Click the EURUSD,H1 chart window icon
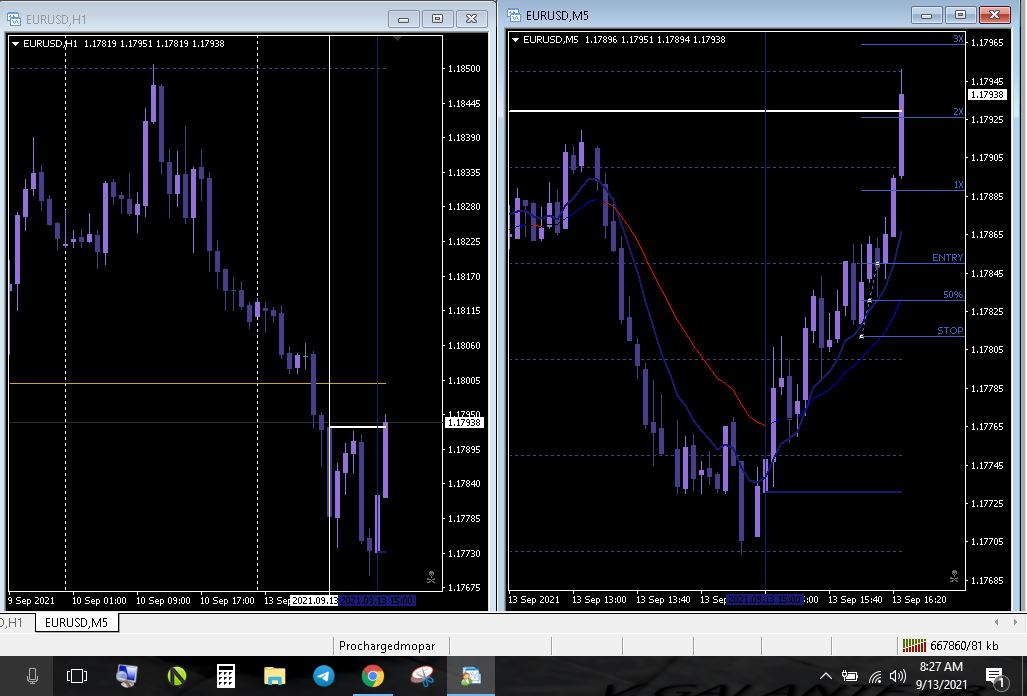The height and width of the screenshot is (696, 1027). (x=15, y=18)
